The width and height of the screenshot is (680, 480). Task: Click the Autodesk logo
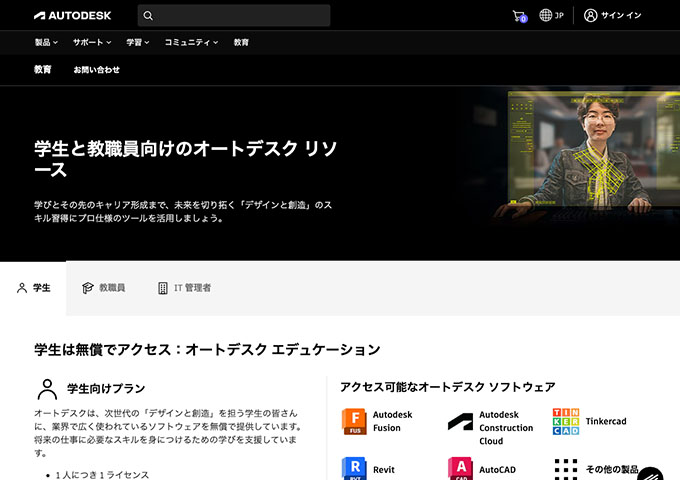(x=72, y=16)
